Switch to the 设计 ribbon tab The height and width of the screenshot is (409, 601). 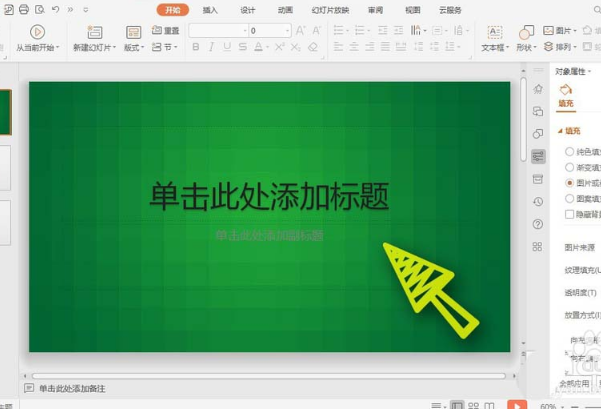[248, 10]
